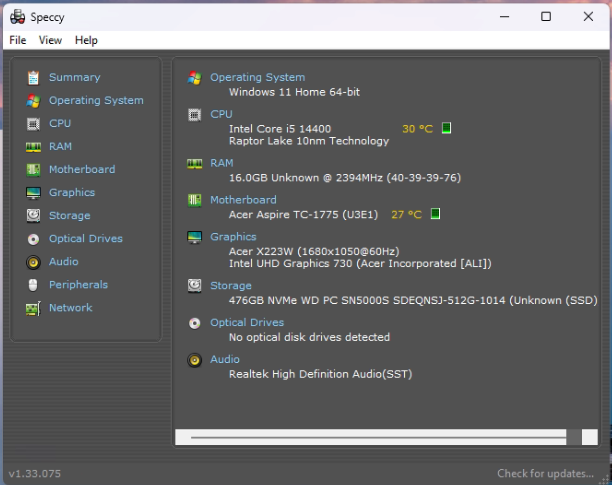Click the Motherboard icon in summary panel
Screen dimensions: 612x485
[194, 200]
